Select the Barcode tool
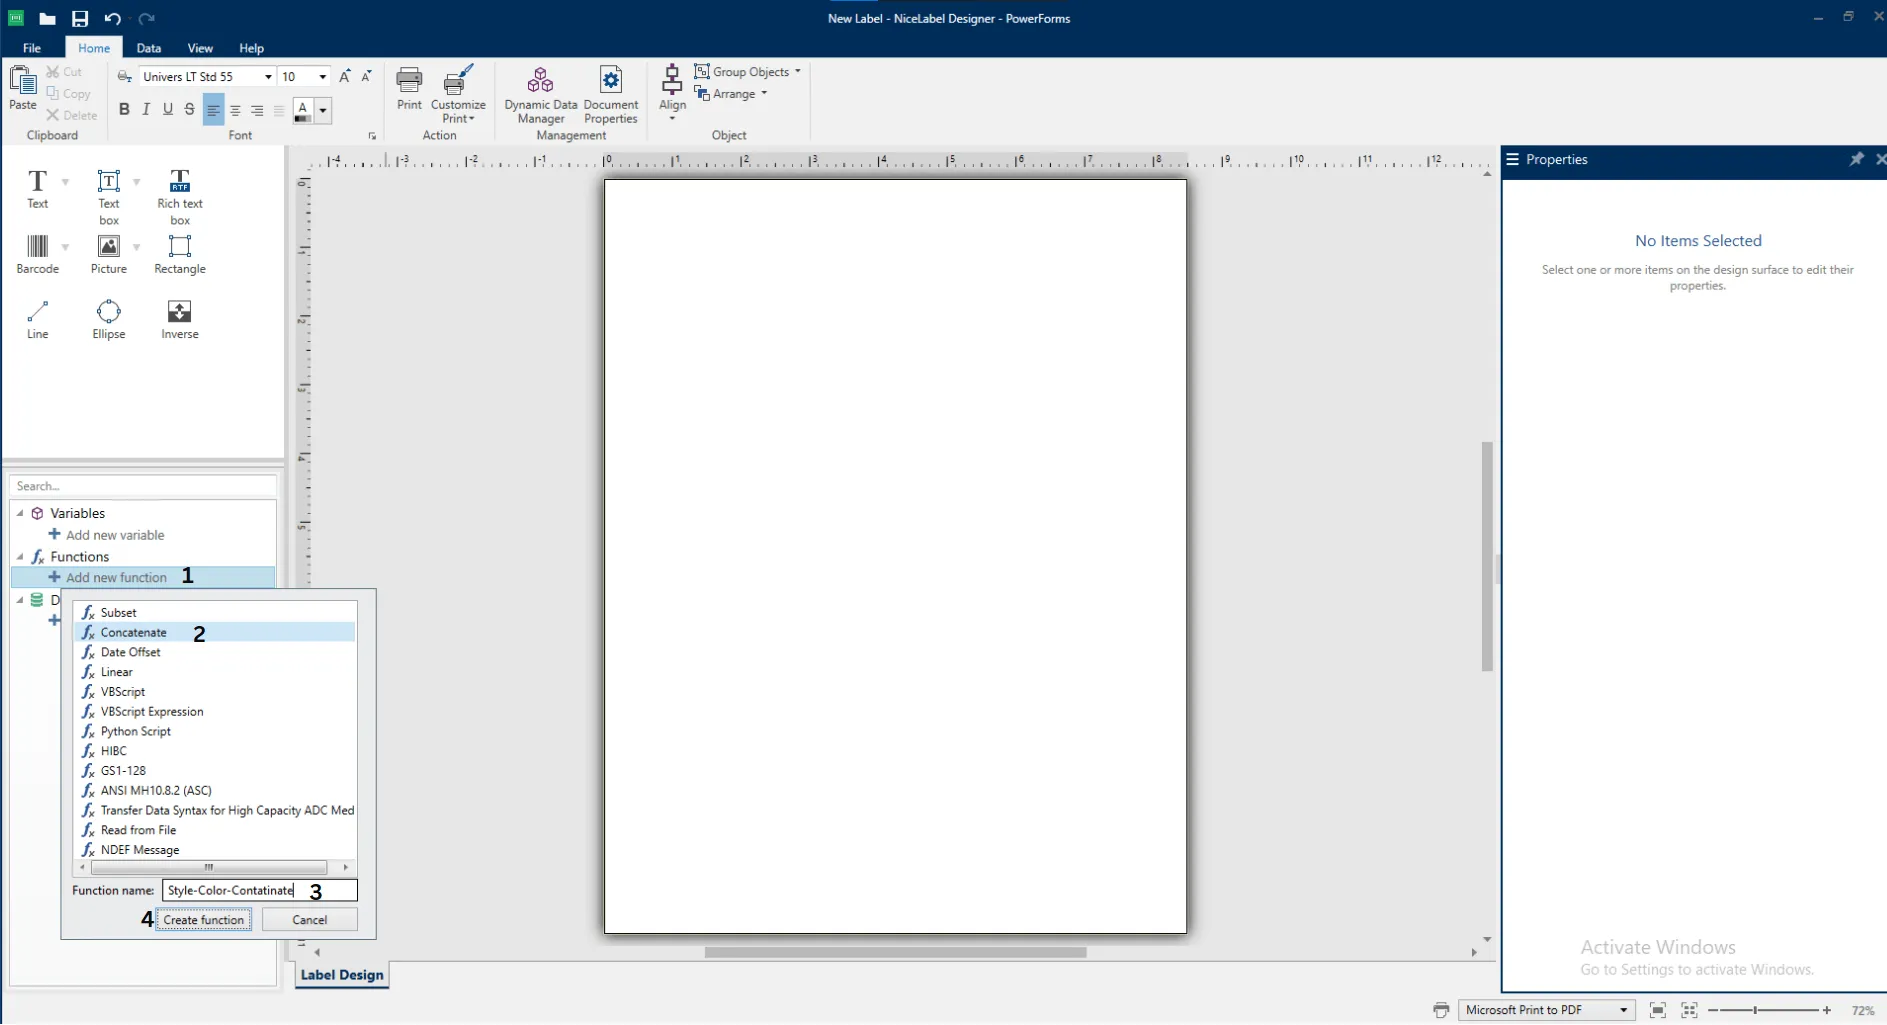The width and height of the screenshot is (1887, 1025). coord(38,253)
